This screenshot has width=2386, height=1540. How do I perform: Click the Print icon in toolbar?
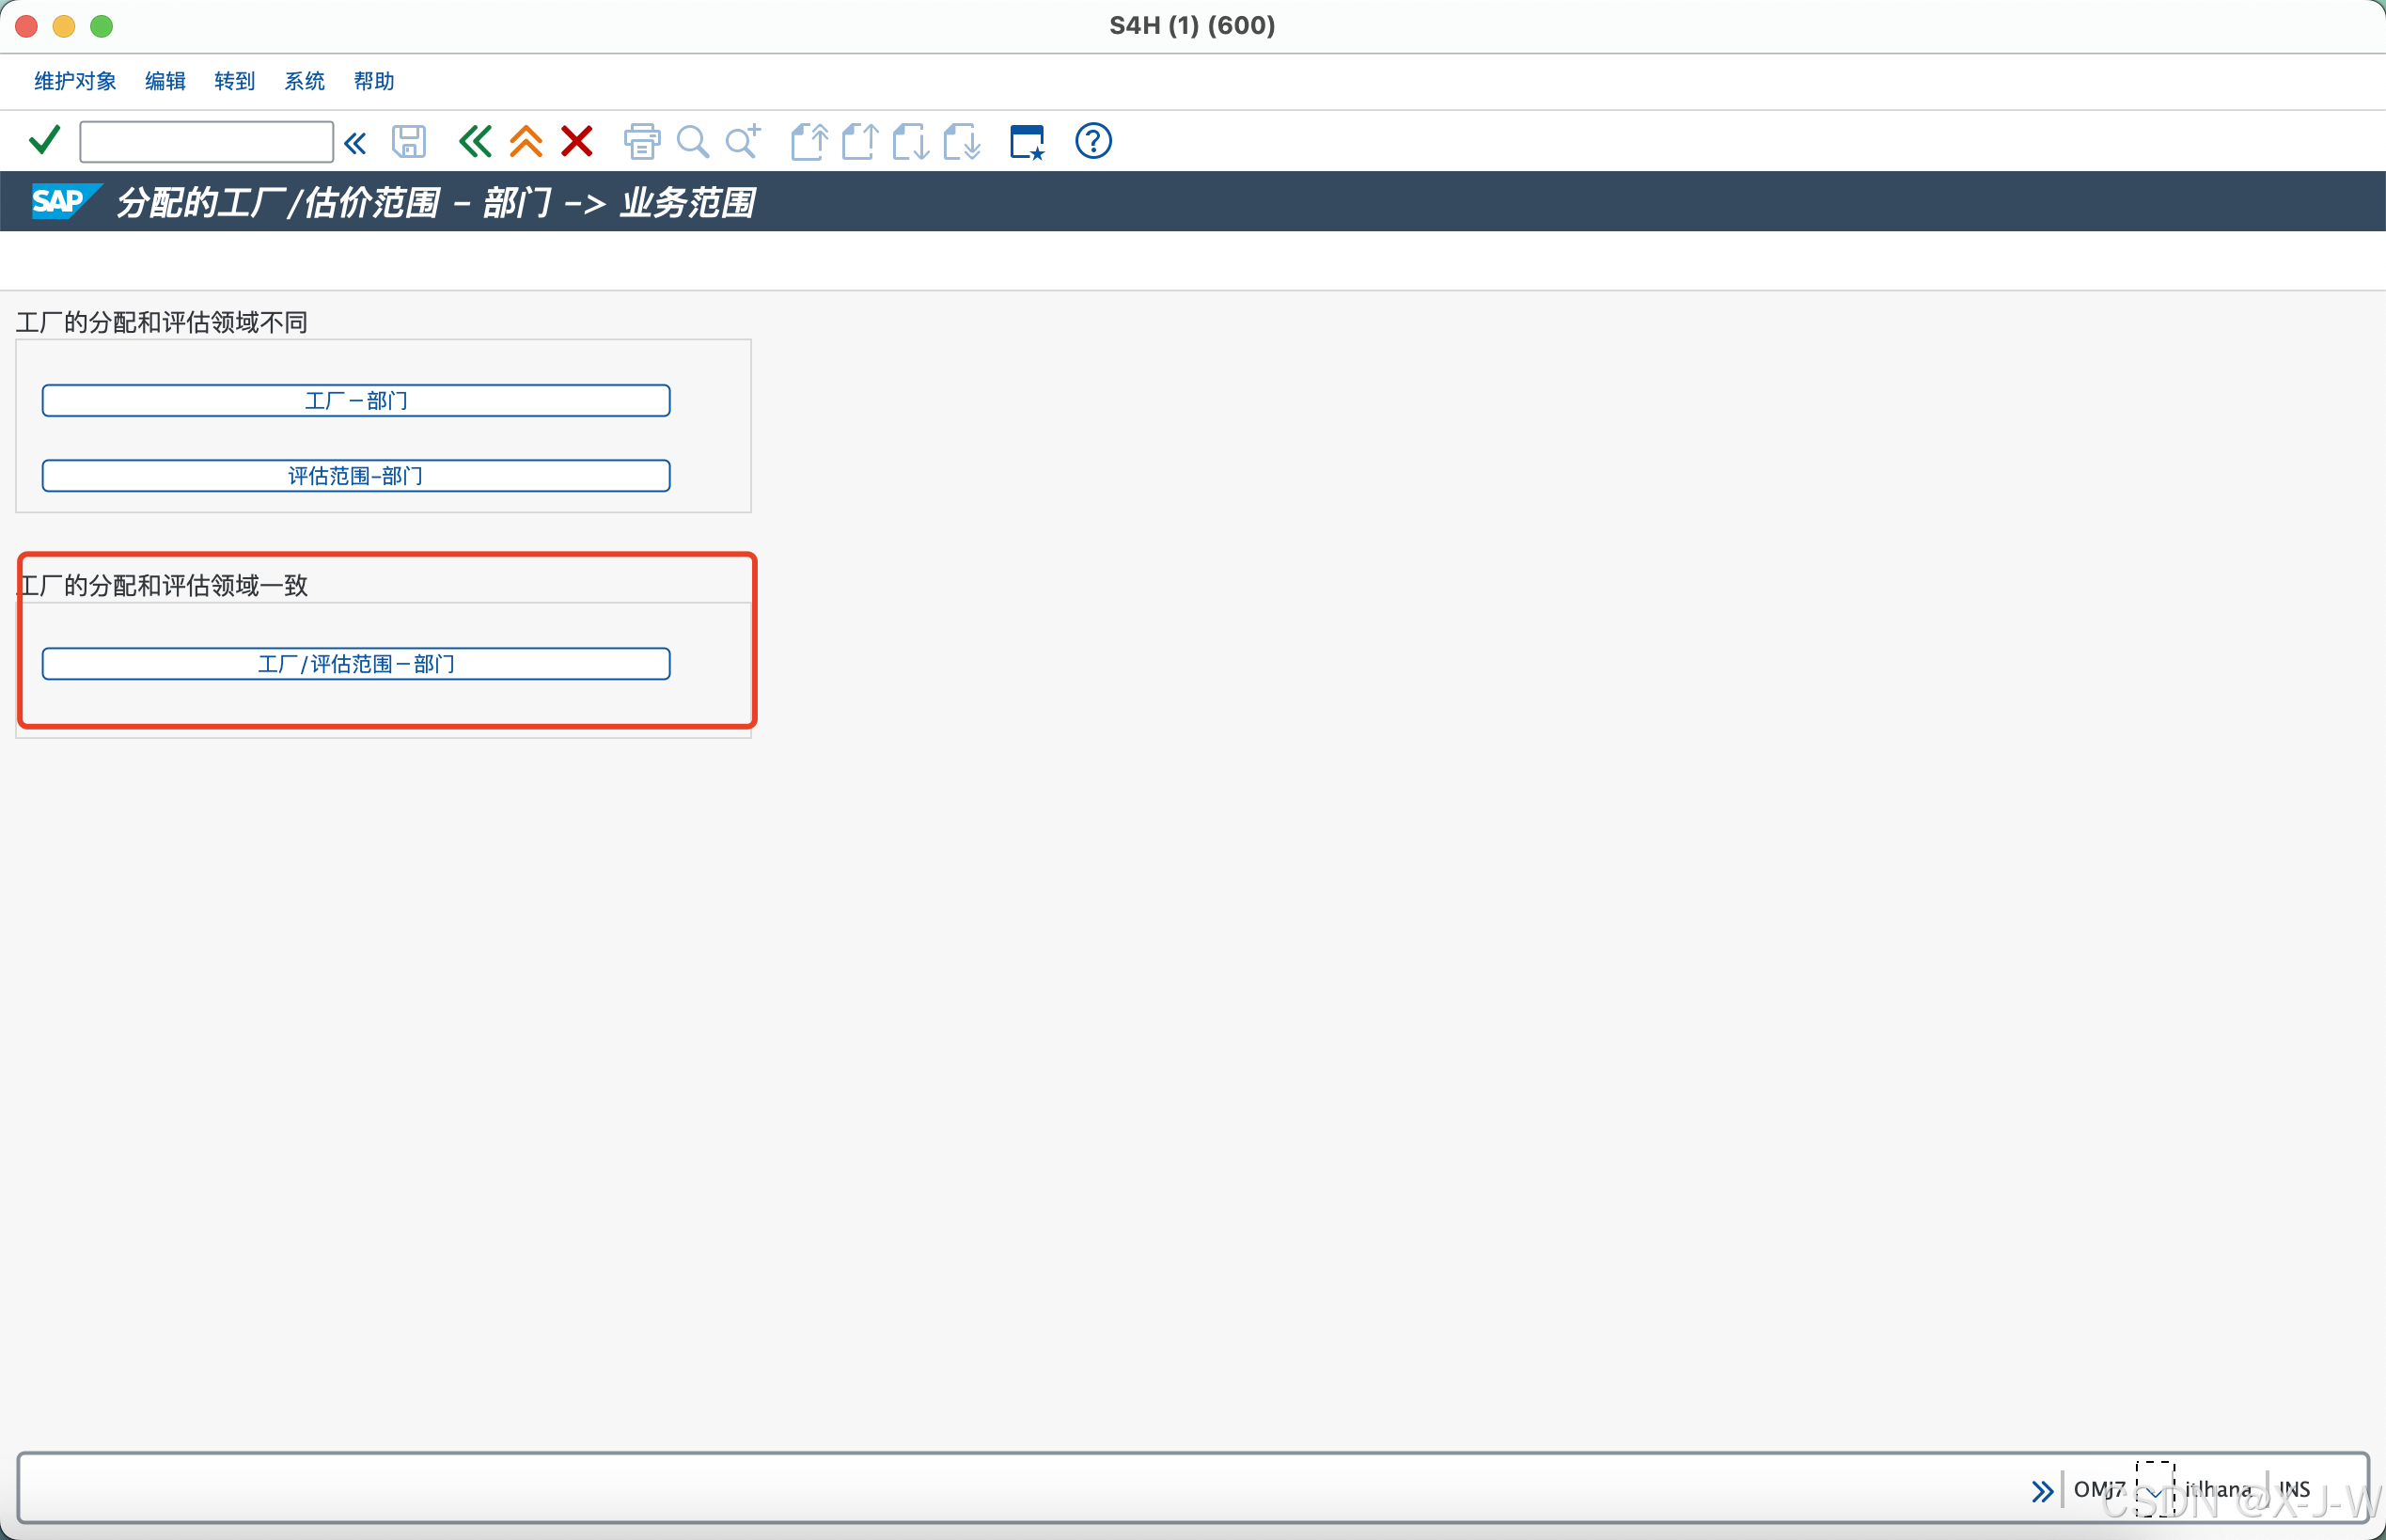pos(641,142)
